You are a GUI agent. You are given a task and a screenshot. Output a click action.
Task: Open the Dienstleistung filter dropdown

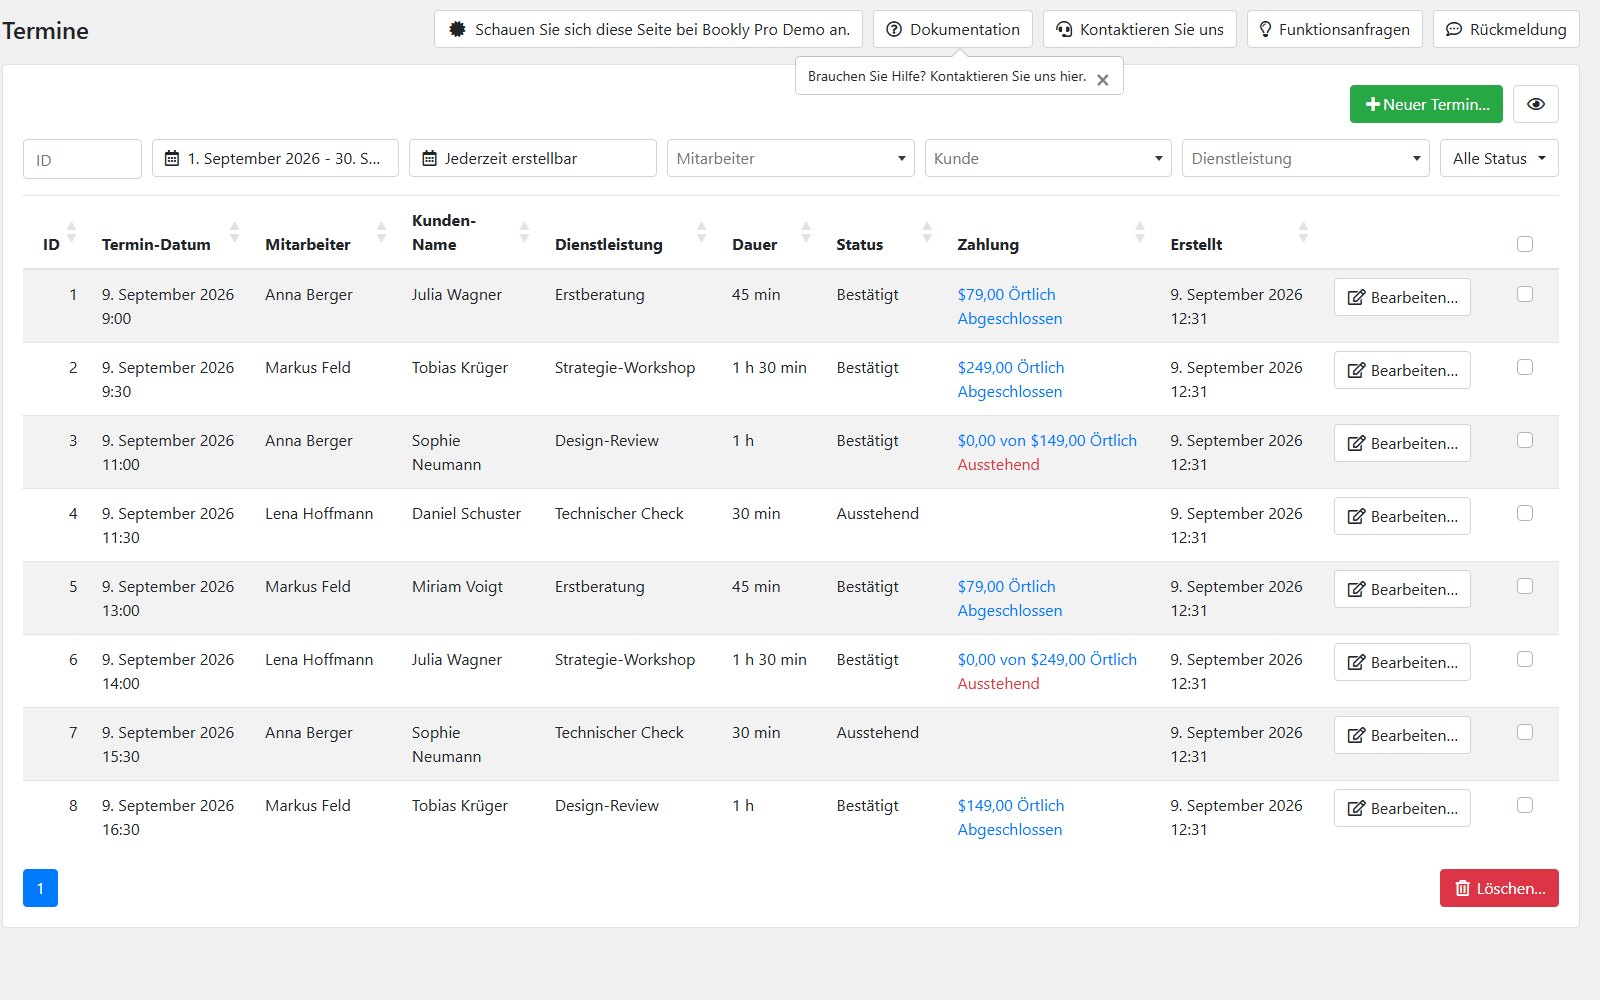pos(1306,158)
